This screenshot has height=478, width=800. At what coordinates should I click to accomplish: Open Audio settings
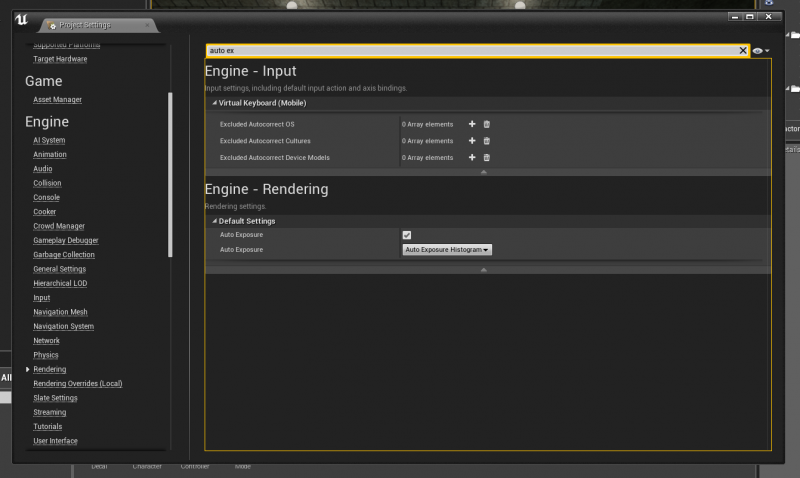[42, 169]
